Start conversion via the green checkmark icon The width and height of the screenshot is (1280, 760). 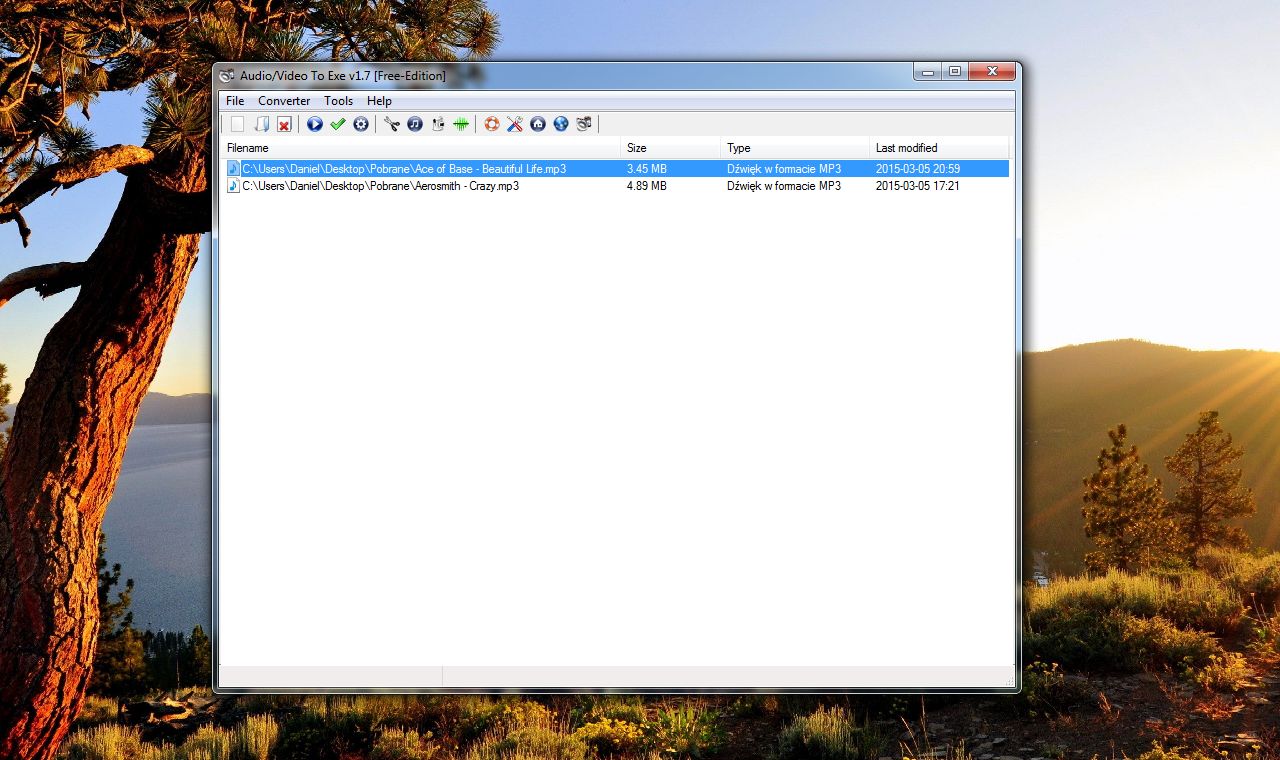point(338,124)
